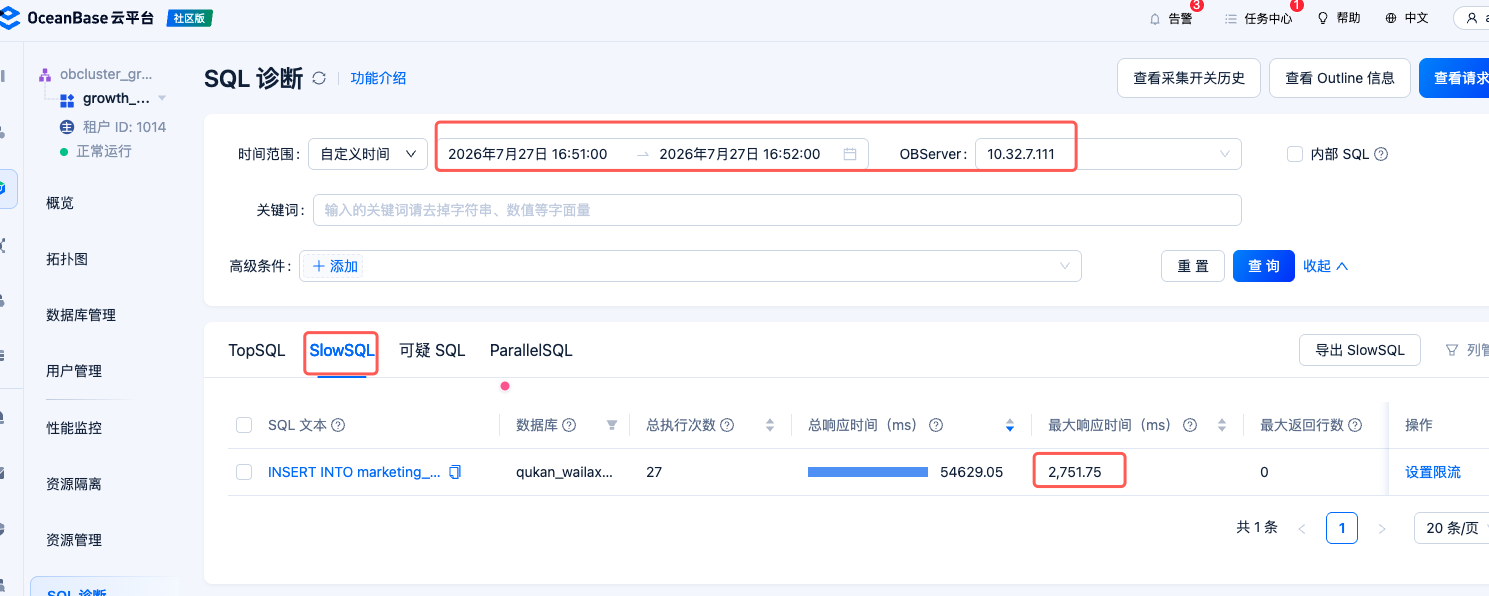
Task: Switch to the 可疑 SQL tab
Action: coord(432,350)
